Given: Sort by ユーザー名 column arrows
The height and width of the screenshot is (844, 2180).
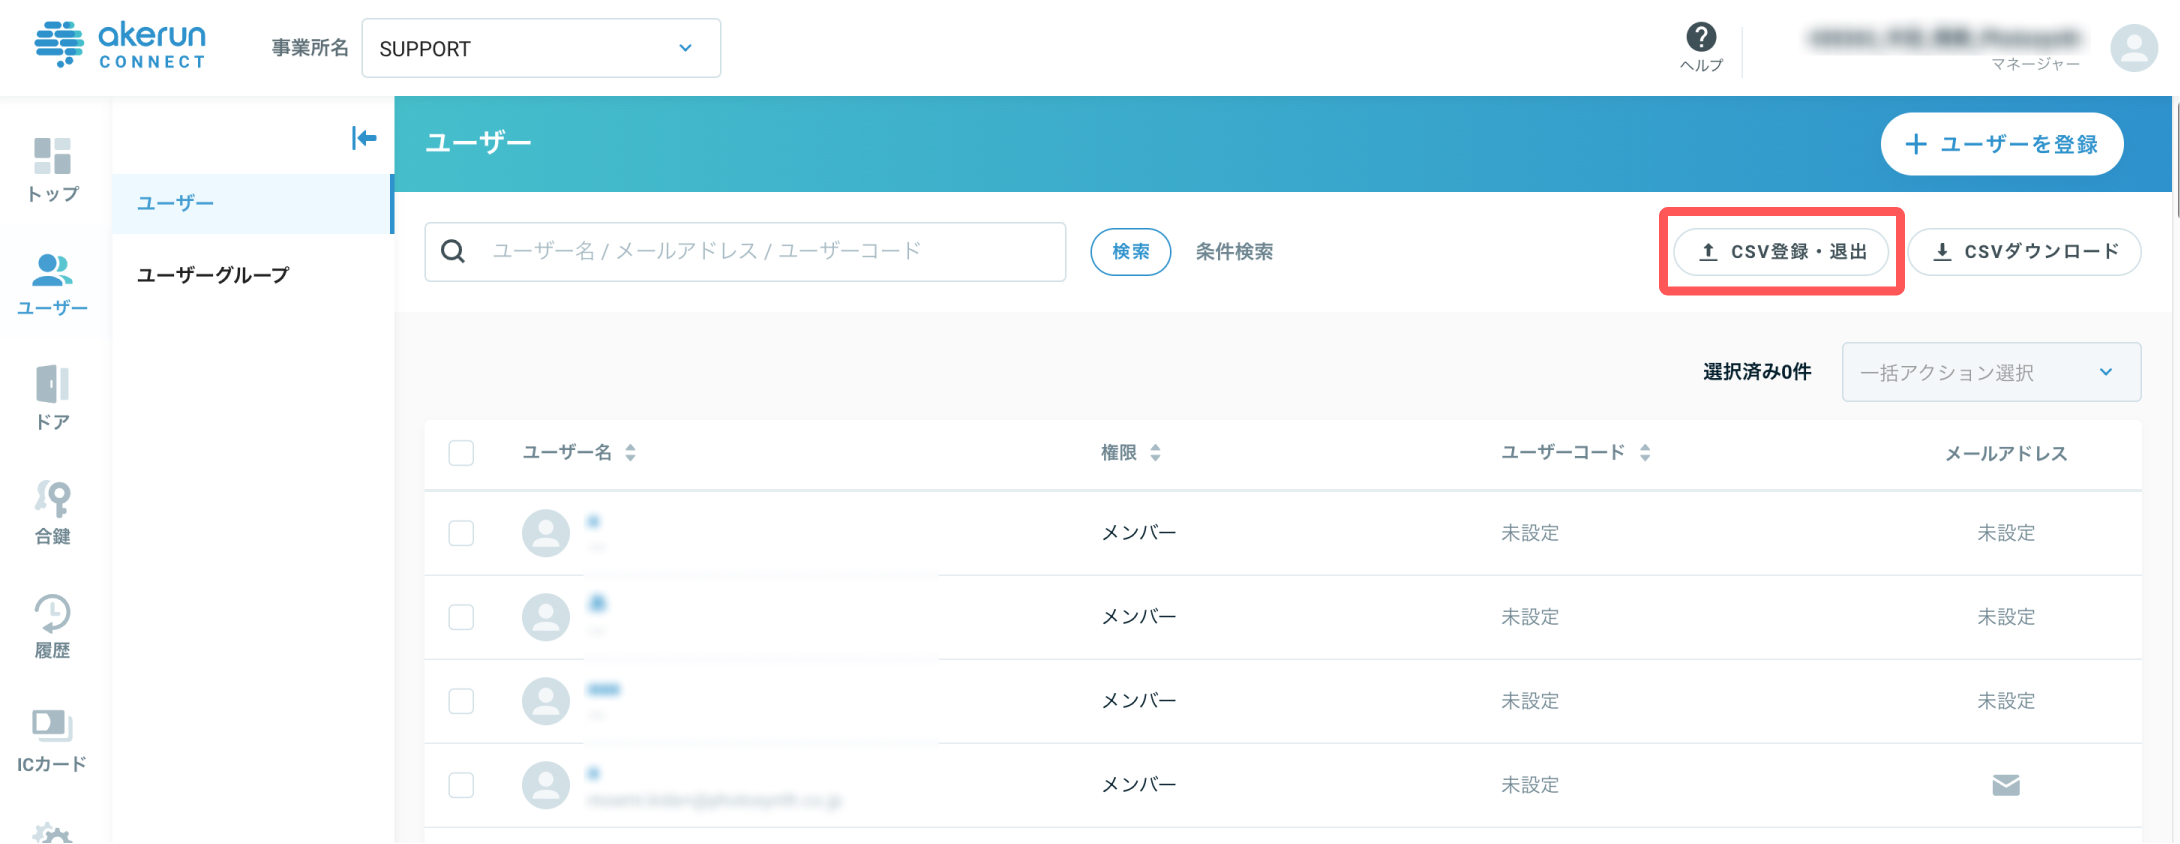Looking at the screenshot, I should pyautogui.click(x=630, y=453).
